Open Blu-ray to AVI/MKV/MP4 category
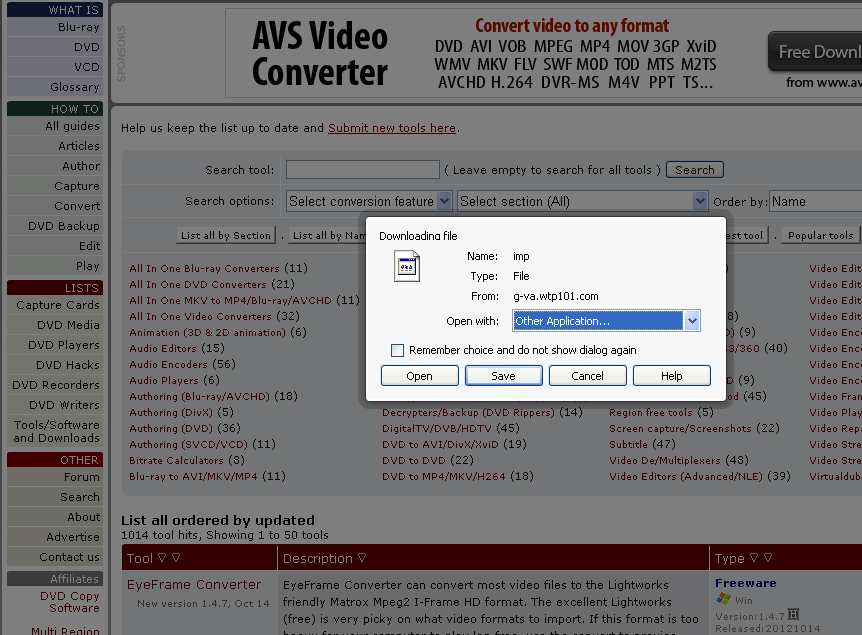The image size is (862, 635). point(194,476)
